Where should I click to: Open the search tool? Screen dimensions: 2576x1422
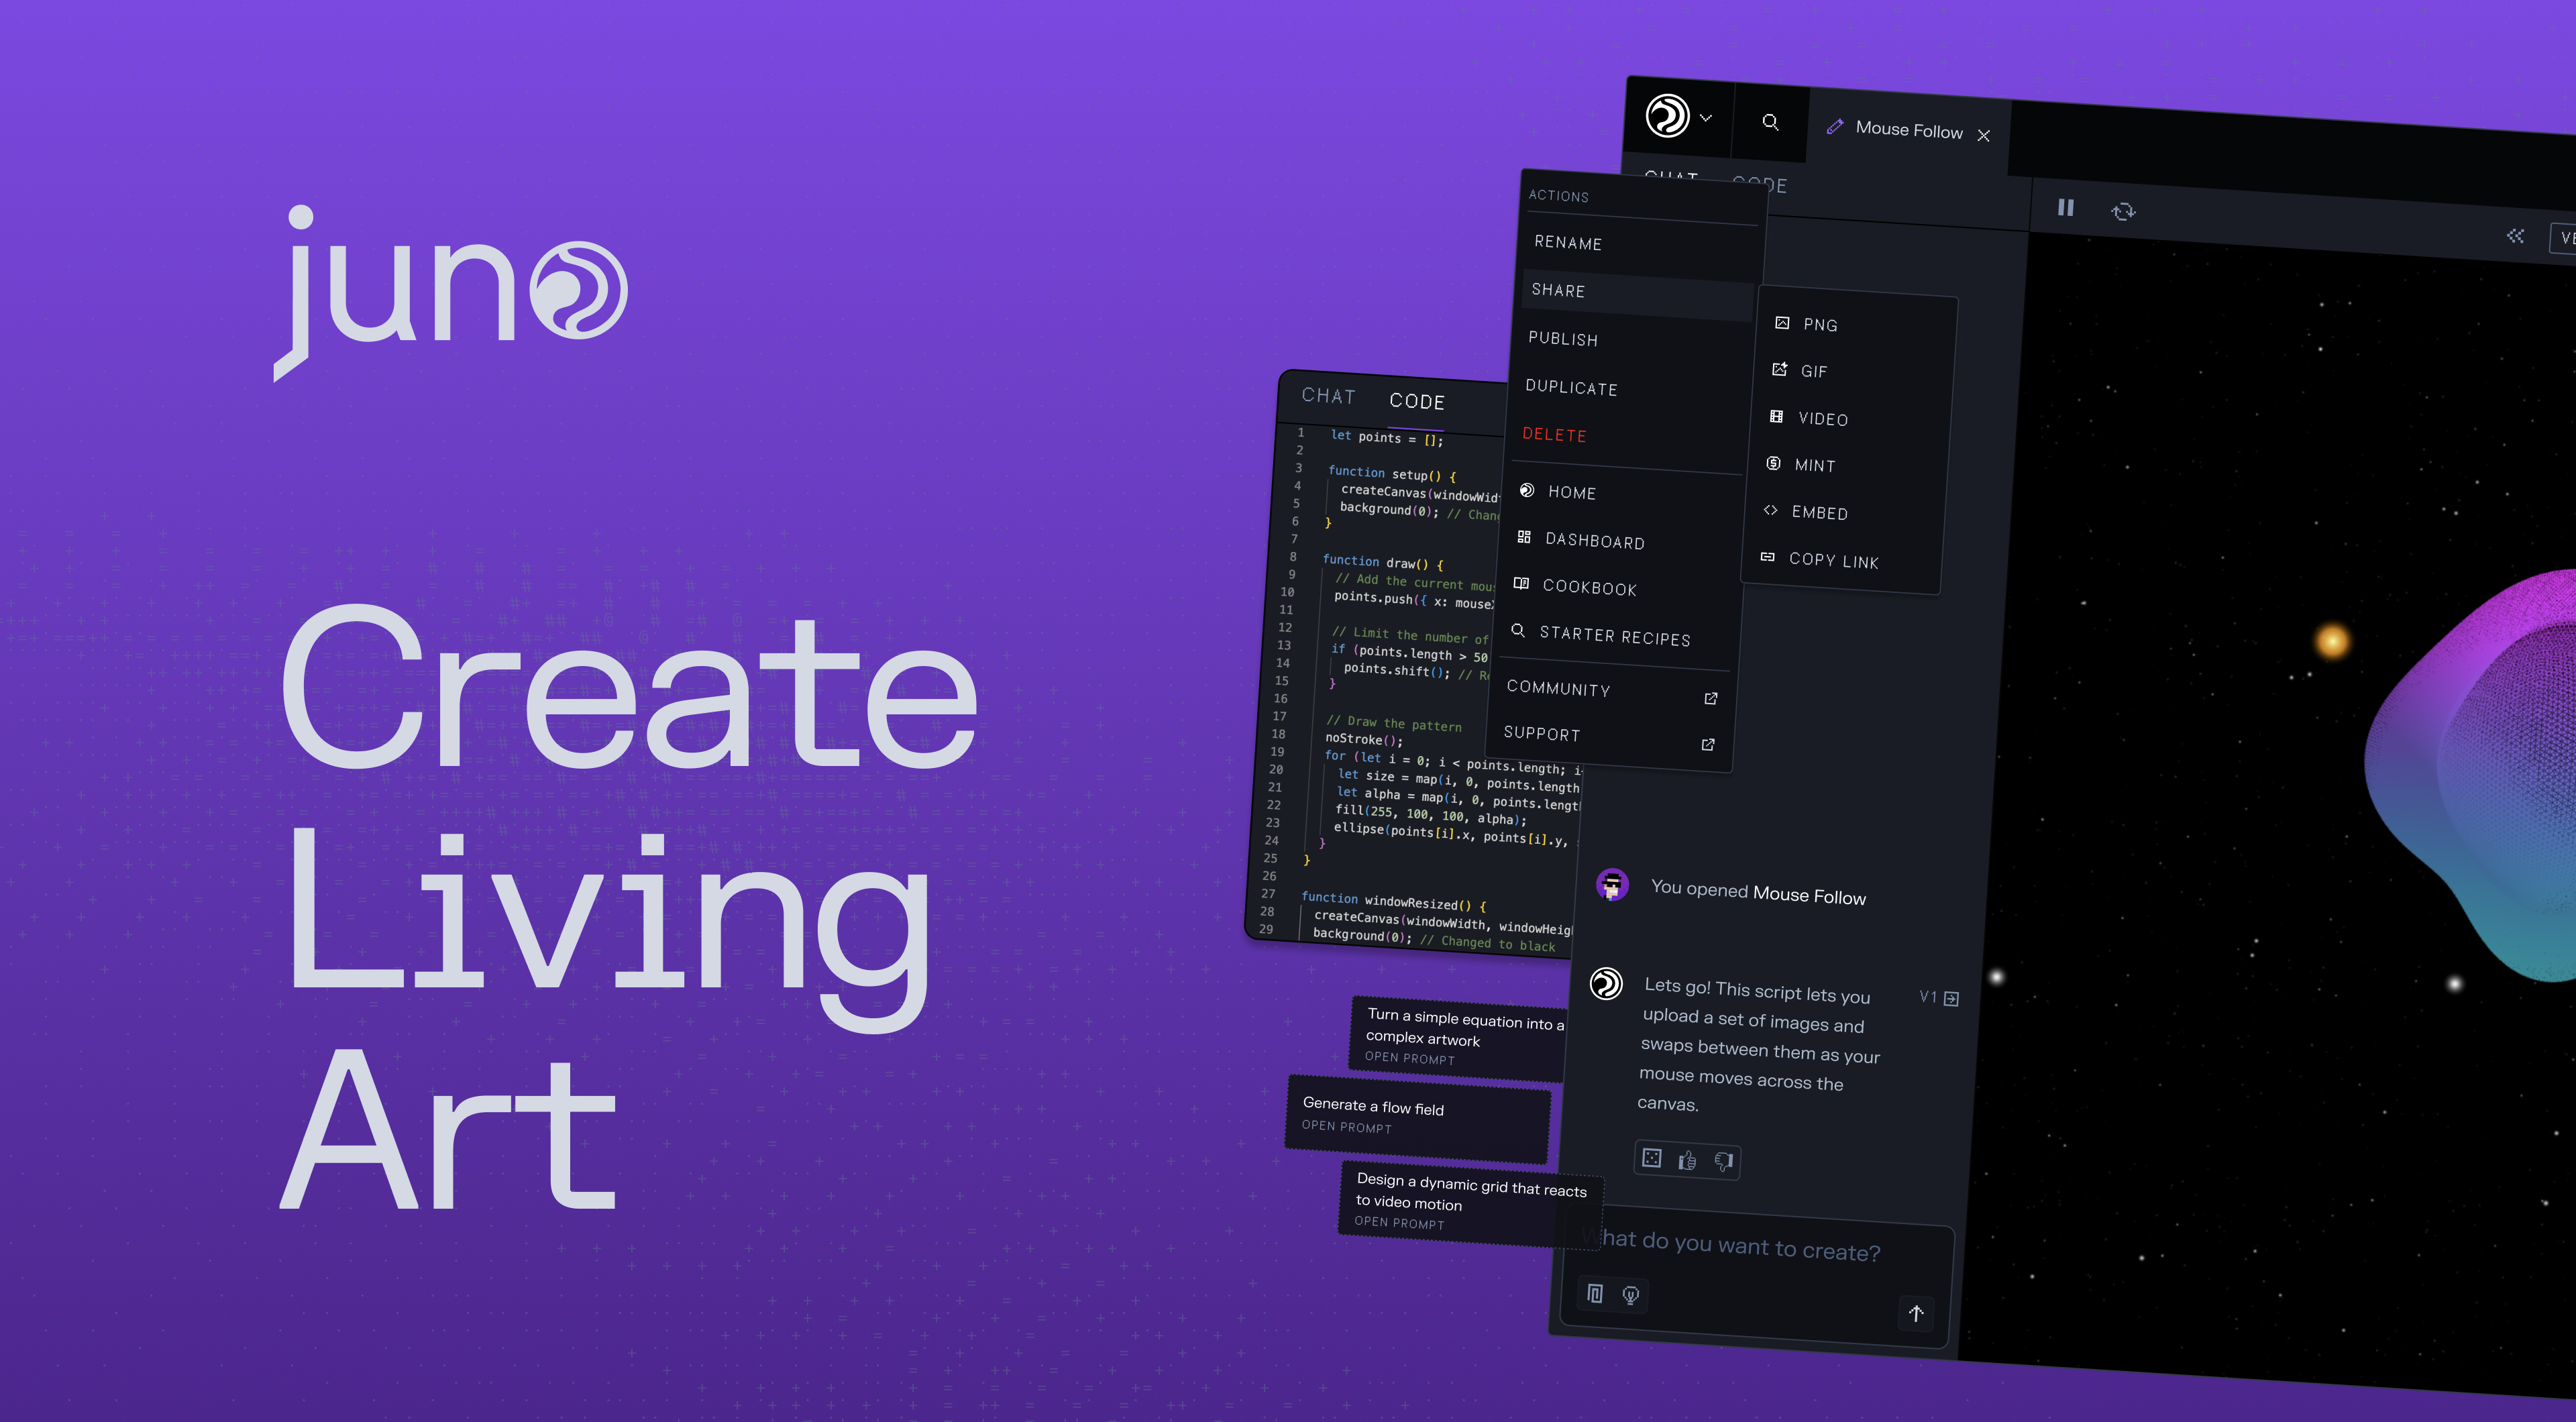click(x=1770, y=122)
